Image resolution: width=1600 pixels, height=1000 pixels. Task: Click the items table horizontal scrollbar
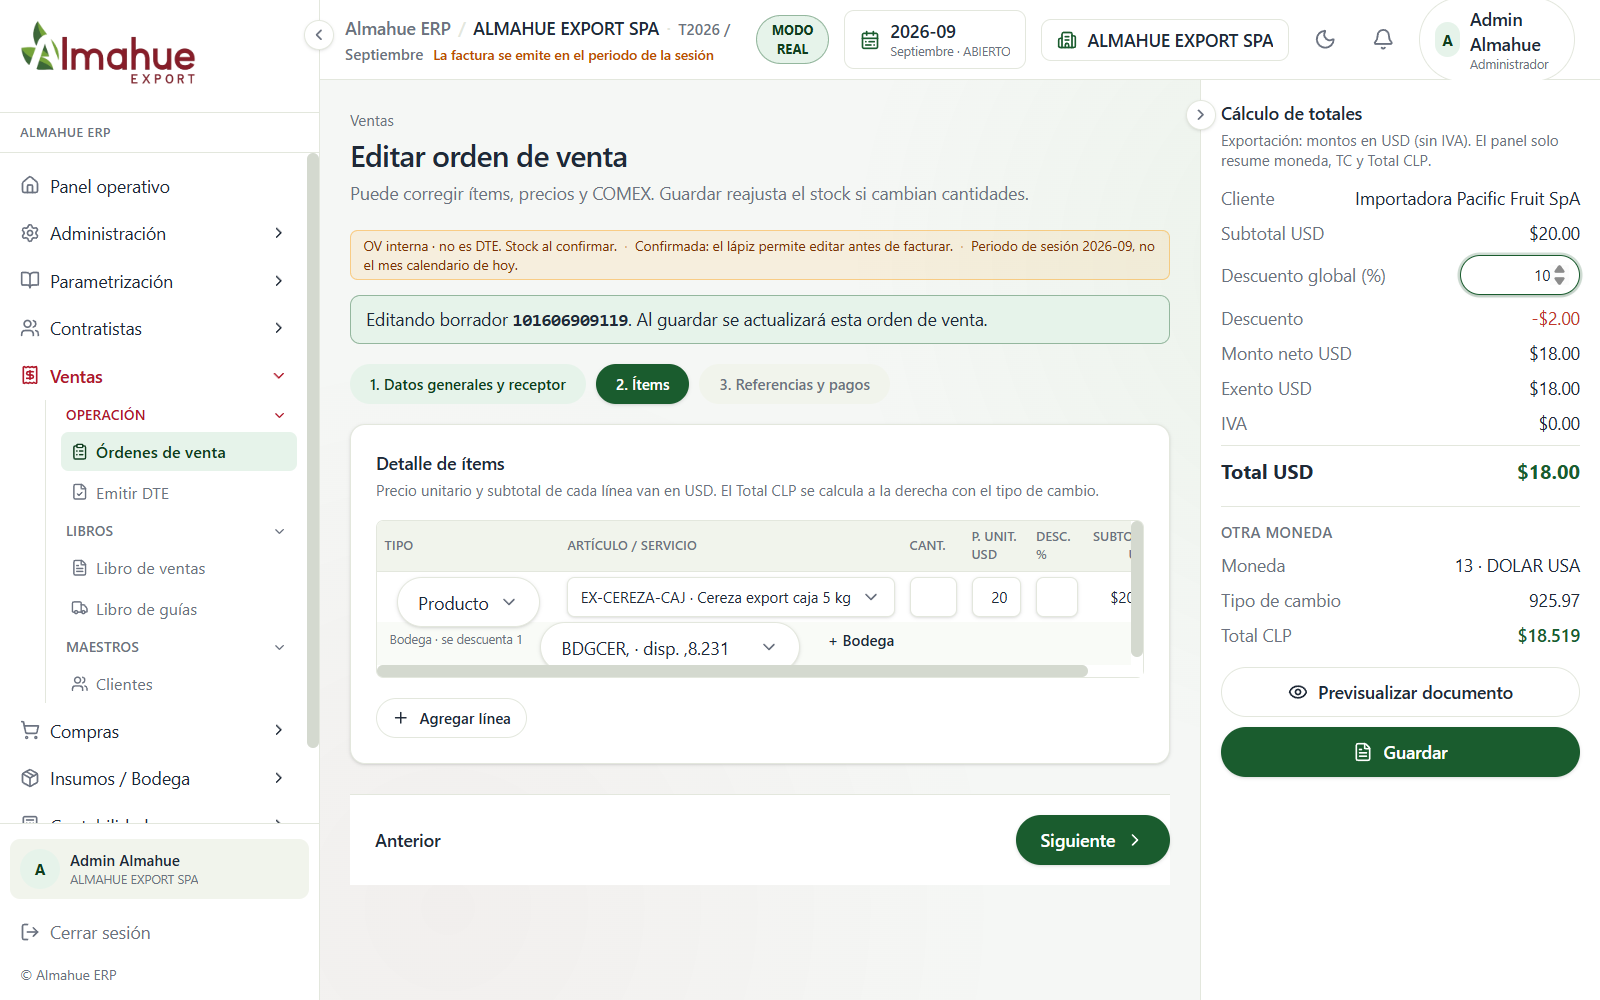pos(732,671)
